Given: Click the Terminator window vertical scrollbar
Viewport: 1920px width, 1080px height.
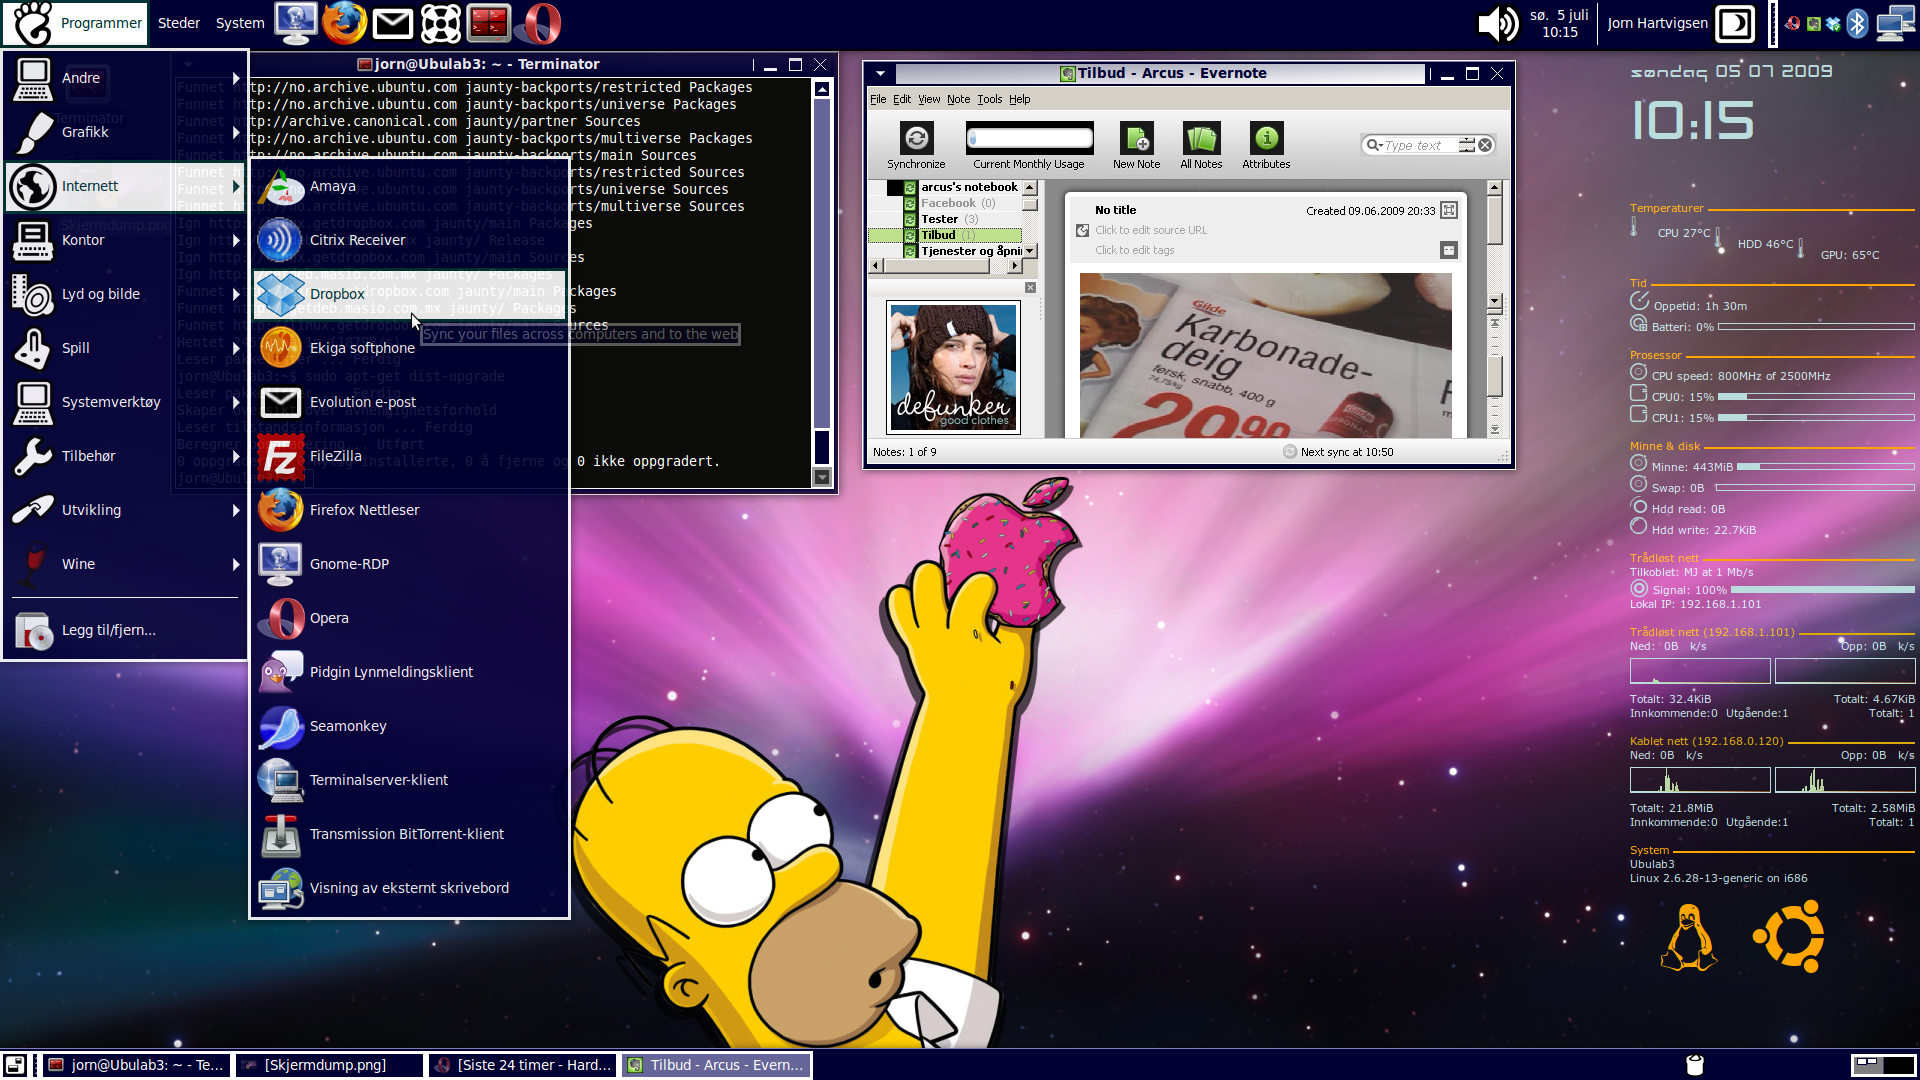Looking at the screenshot, I should point(822,282).
